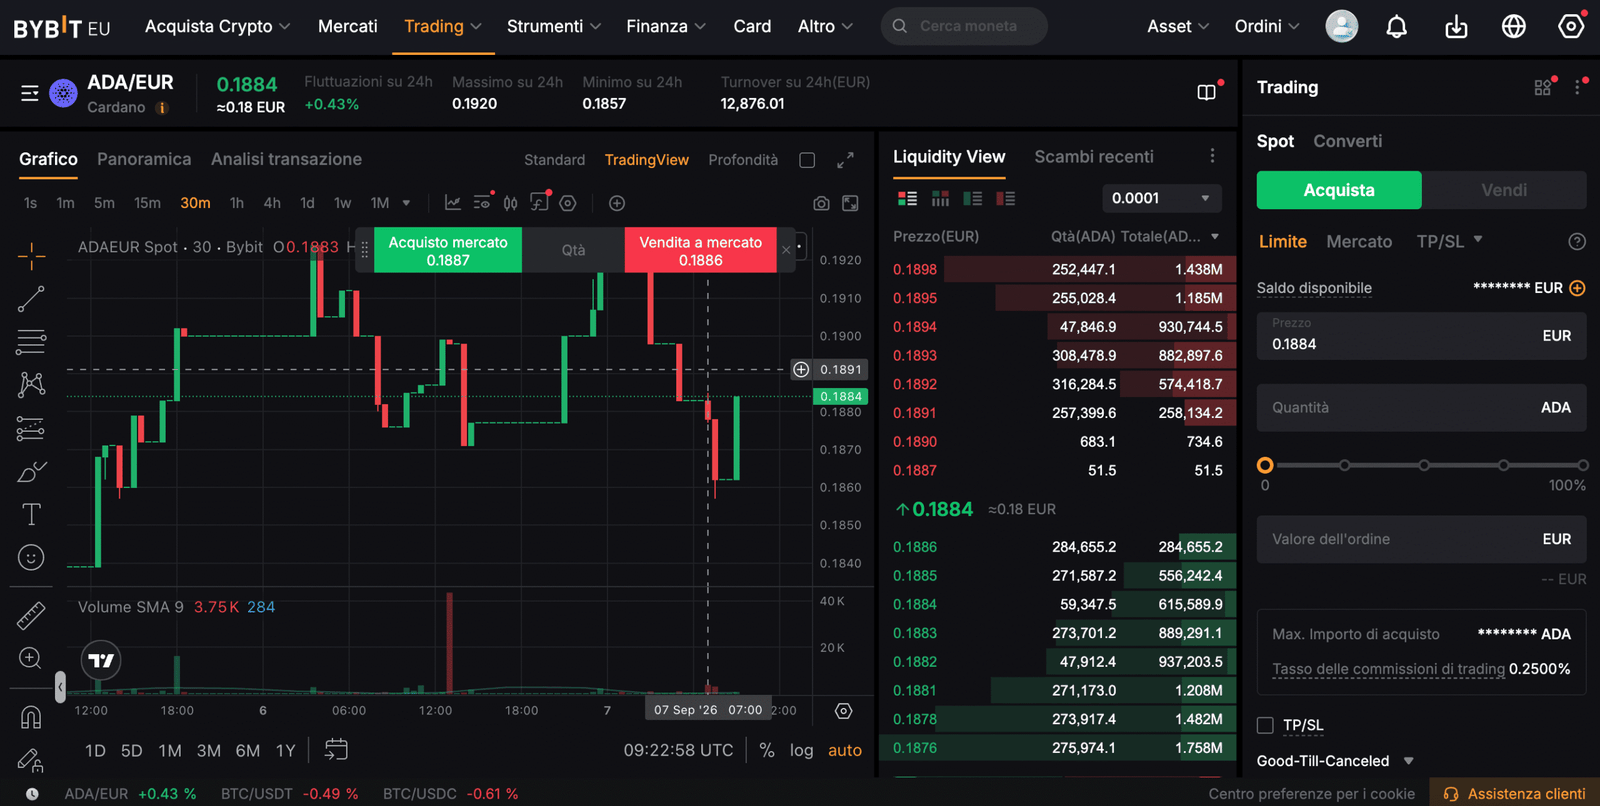Viewport: 1600px width, 806px height.
Task: Switch to the Panoramica tab
Action: pyautogui.click(x=144, y=159)
